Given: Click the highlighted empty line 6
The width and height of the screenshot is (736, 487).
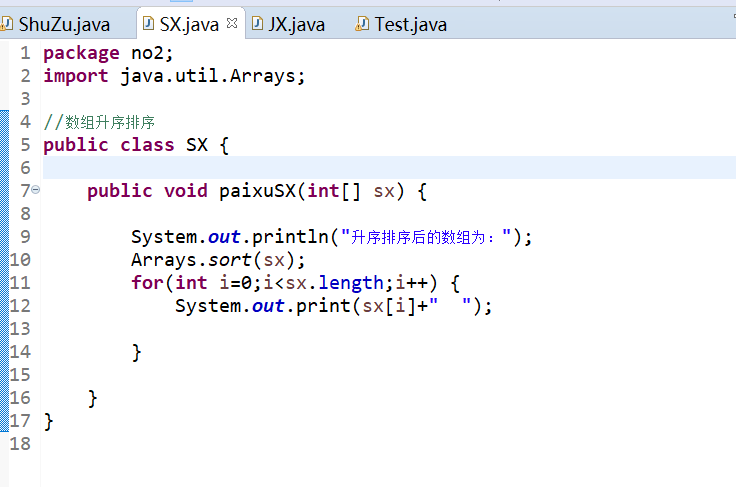Looking at the screenshot, I should pos(389,167).
